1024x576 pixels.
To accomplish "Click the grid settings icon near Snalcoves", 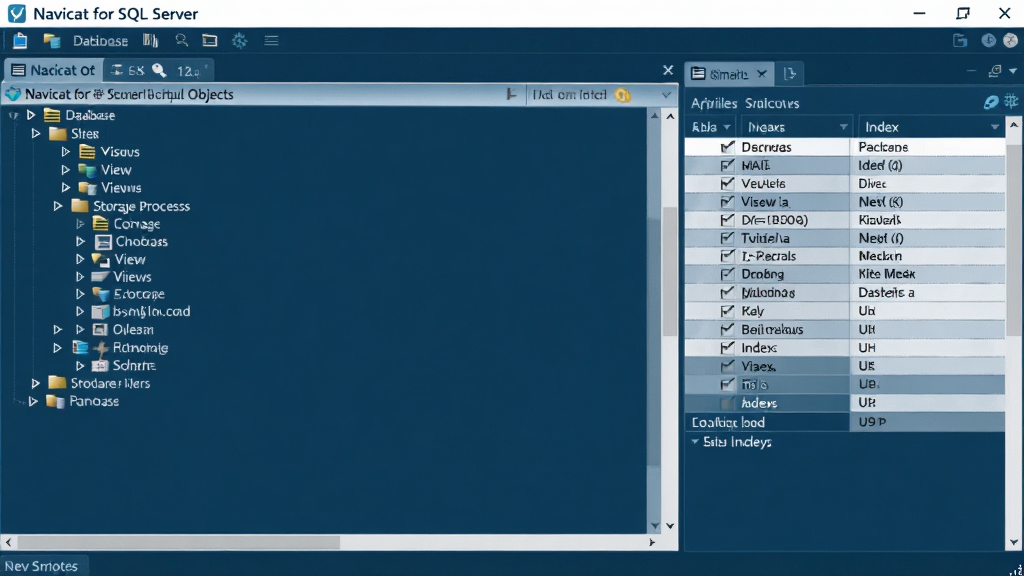I will 1011,101.
